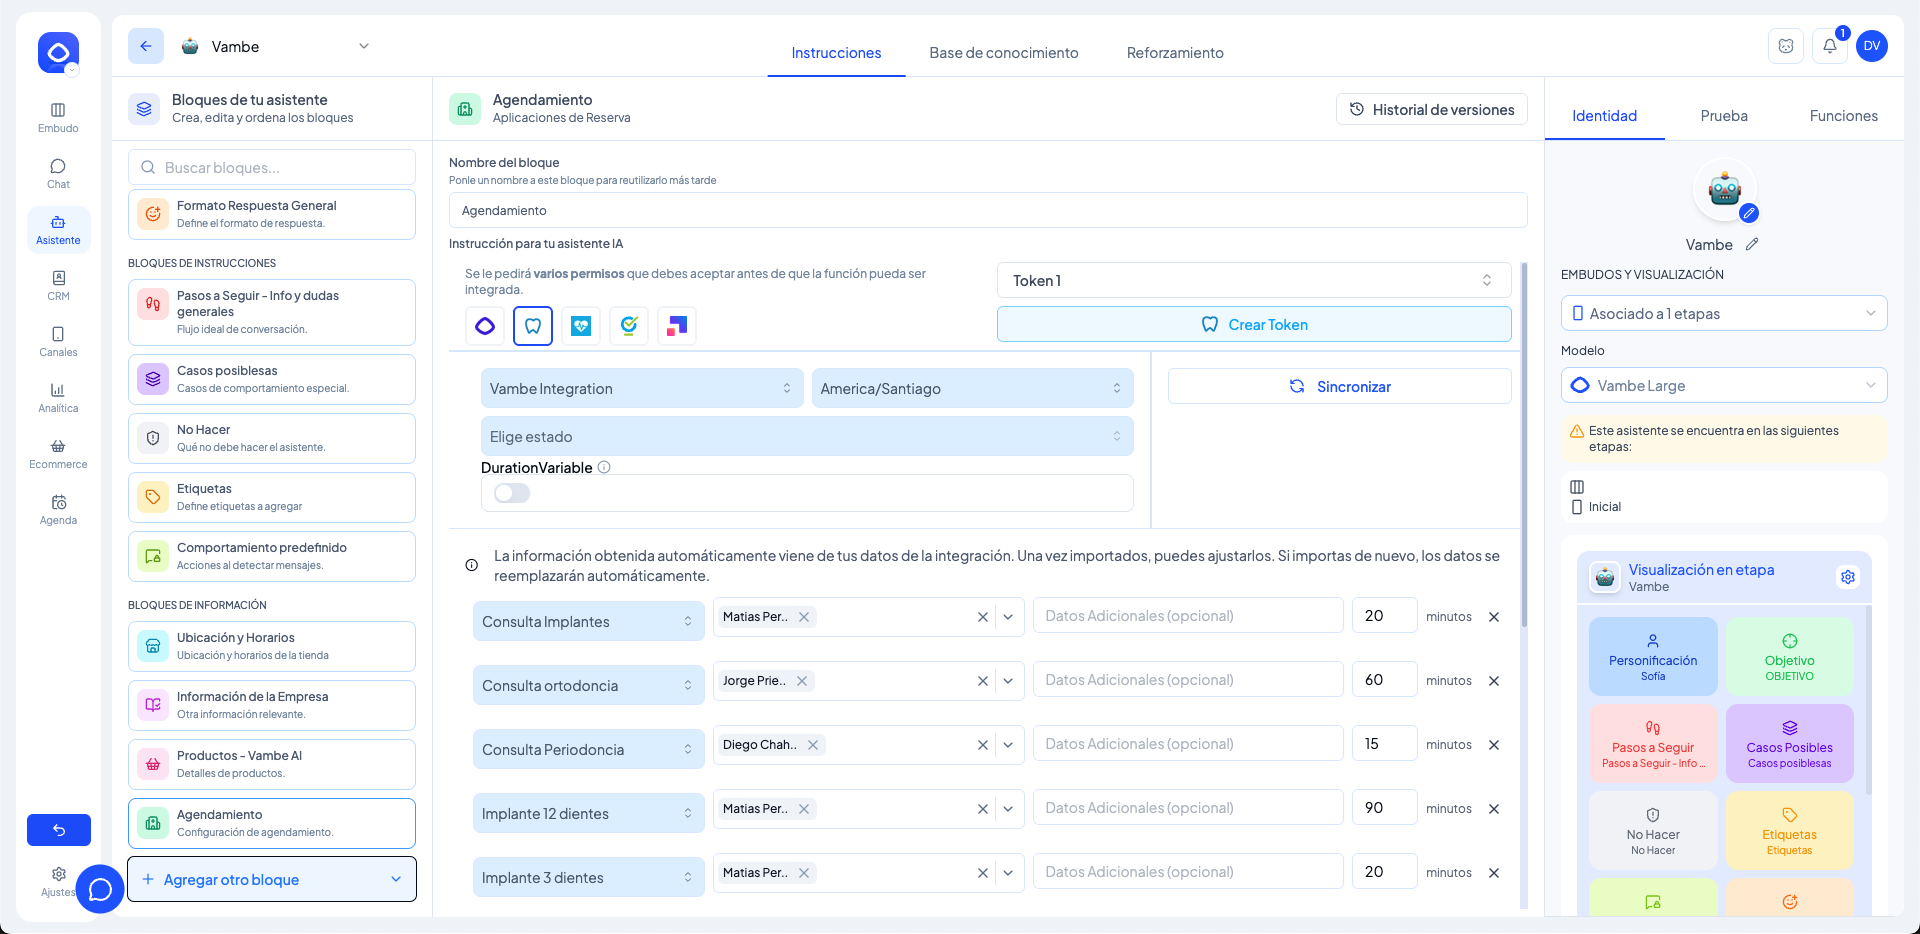Viewport: 1920px width, 934px height.
Task: Open the Embudo section in sidebar
Action: (x=58, y=117)
